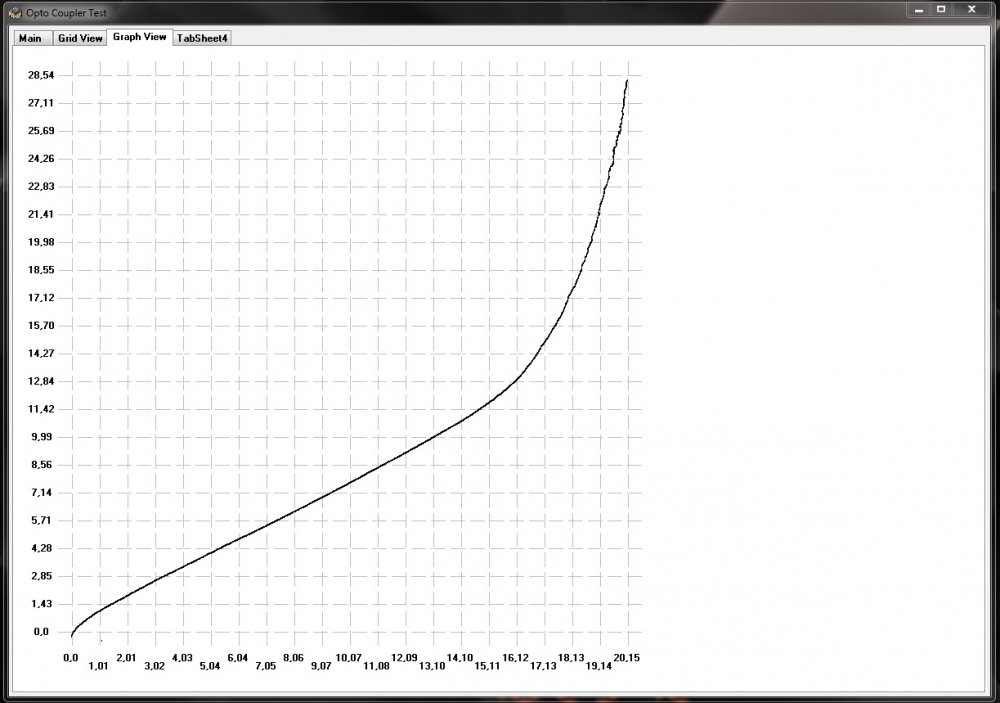The height and width of the screenshot is (703, 1000).
Task: Minimize the Opto Coupler Test window
Action: [918, 9]
